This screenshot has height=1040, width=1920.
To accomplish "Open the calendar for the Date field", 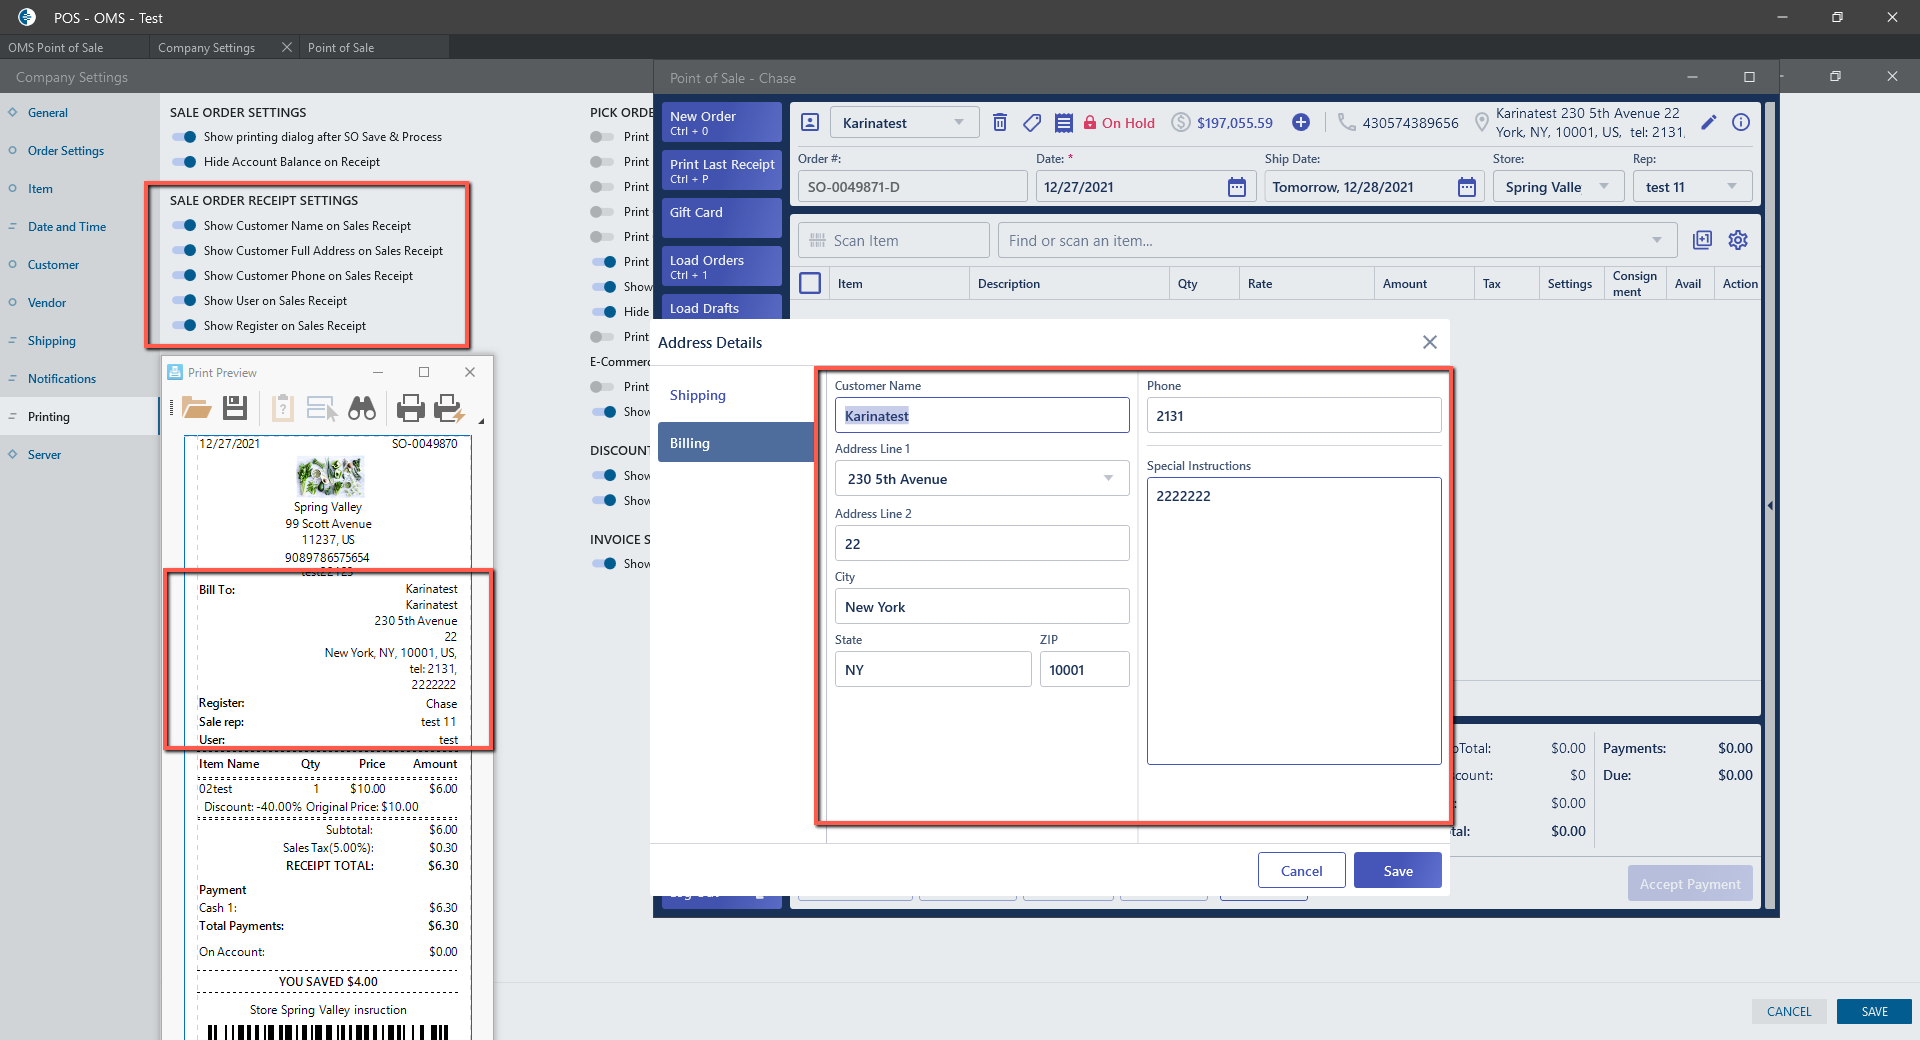I will (1237, 187).
